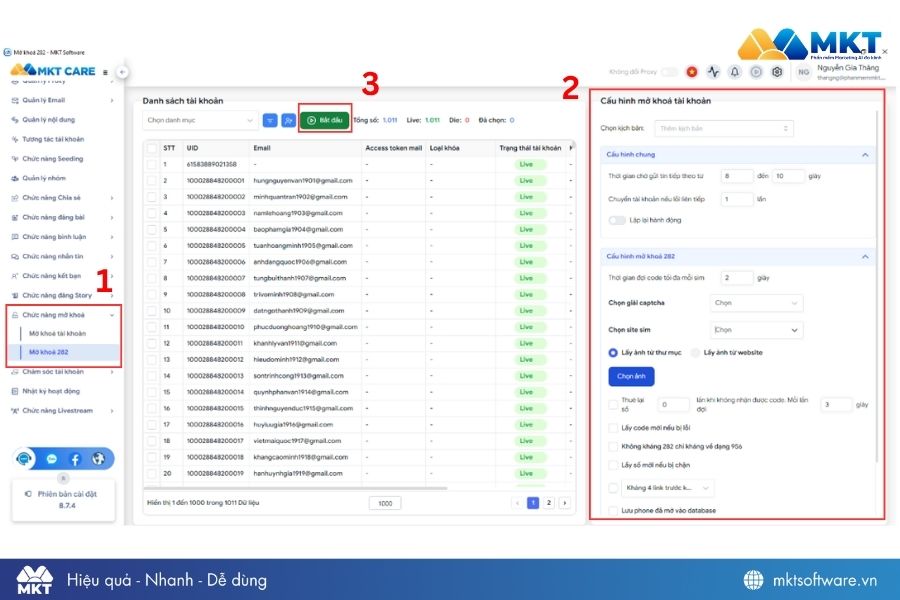Screen dimensions: 900x600
Task: Open the activity pulse icon in header
Action: (x=713, y=72)
